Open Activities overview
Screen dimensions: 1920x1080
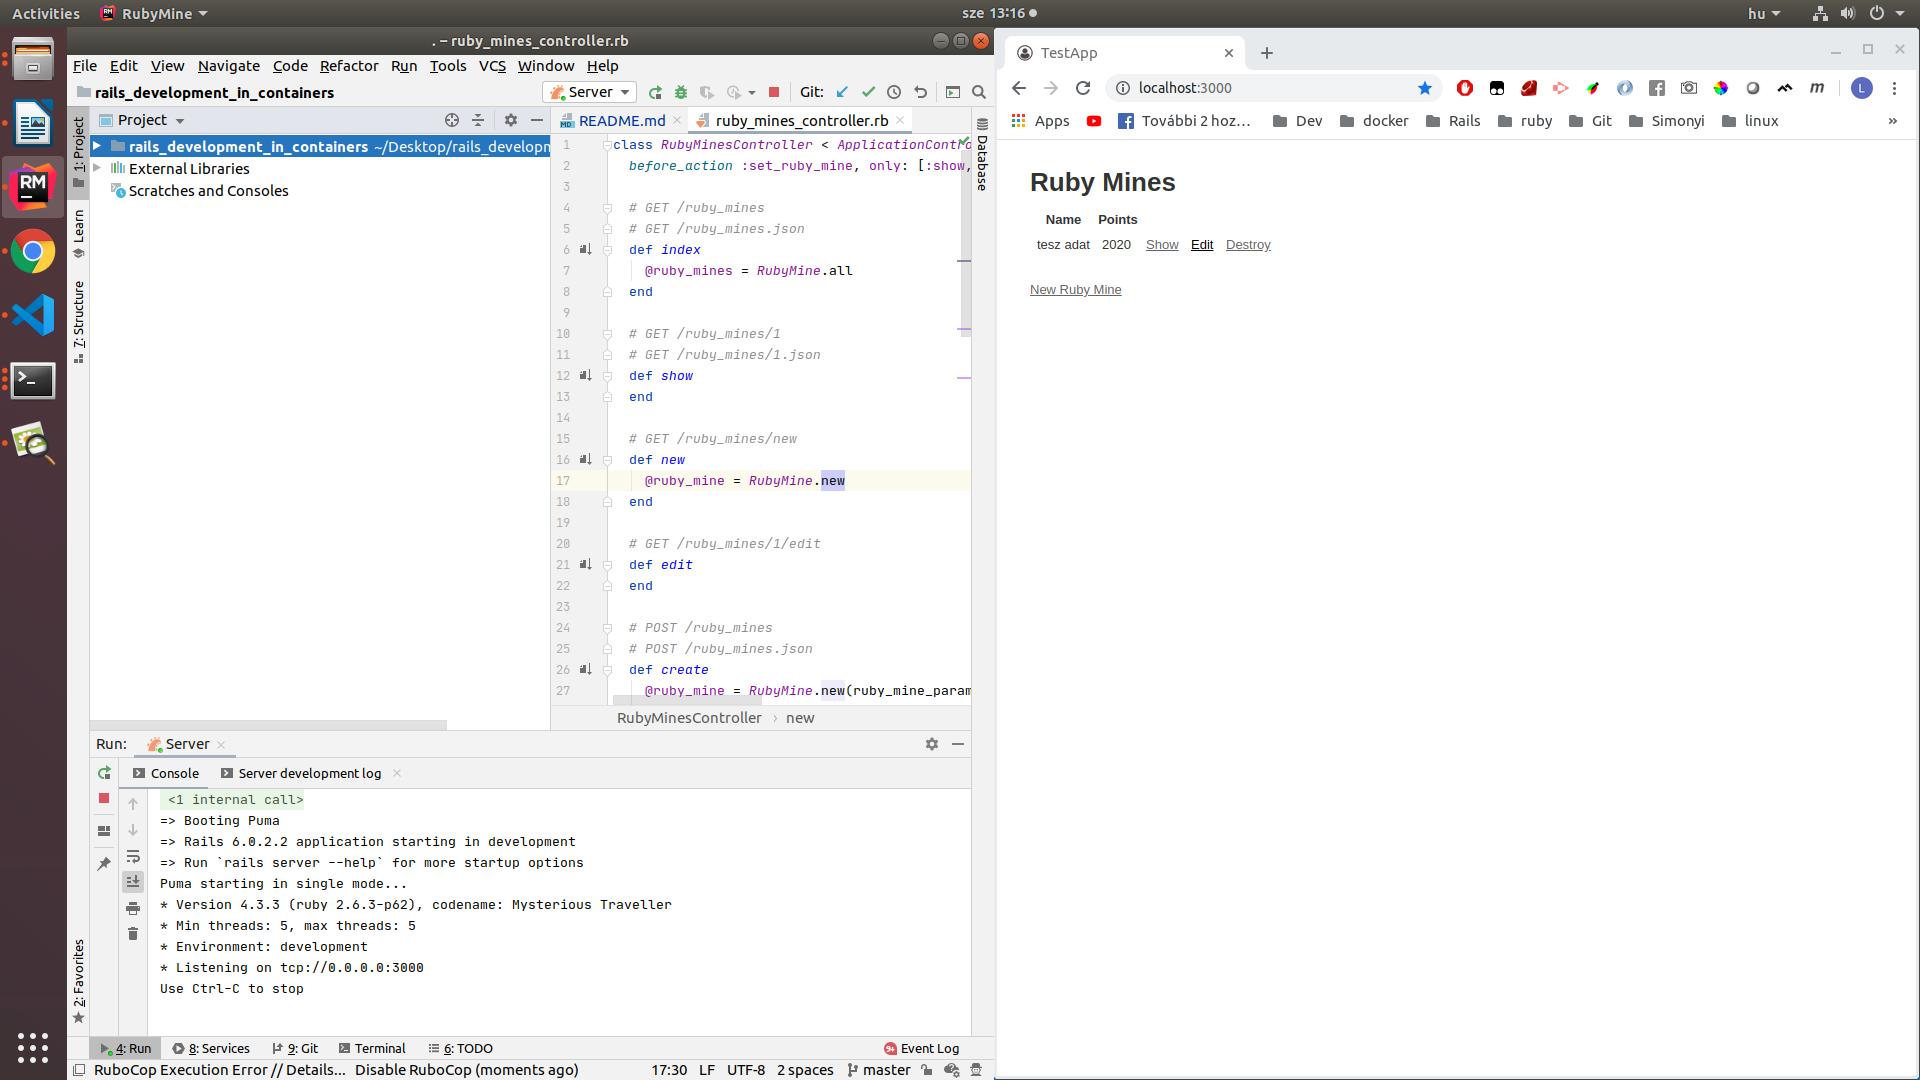coord(46,13)
